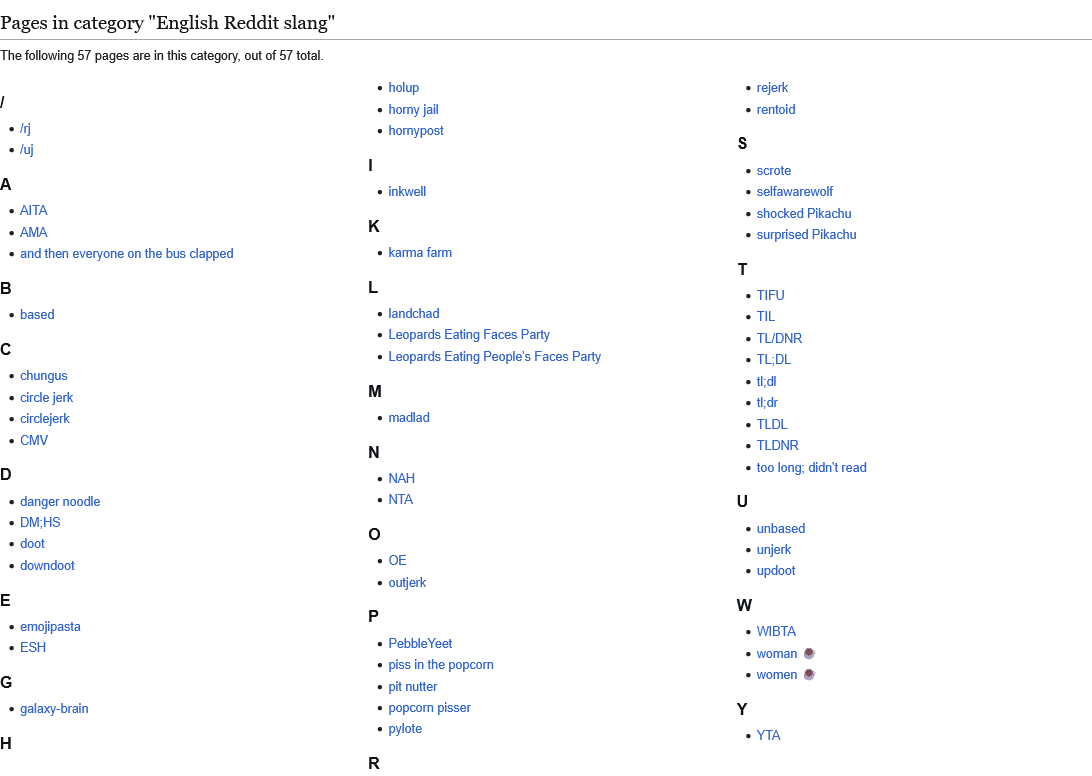Click the YTA link
Image resolution: width=1092 pixels, height=776 pixels.
click(768, 736)
